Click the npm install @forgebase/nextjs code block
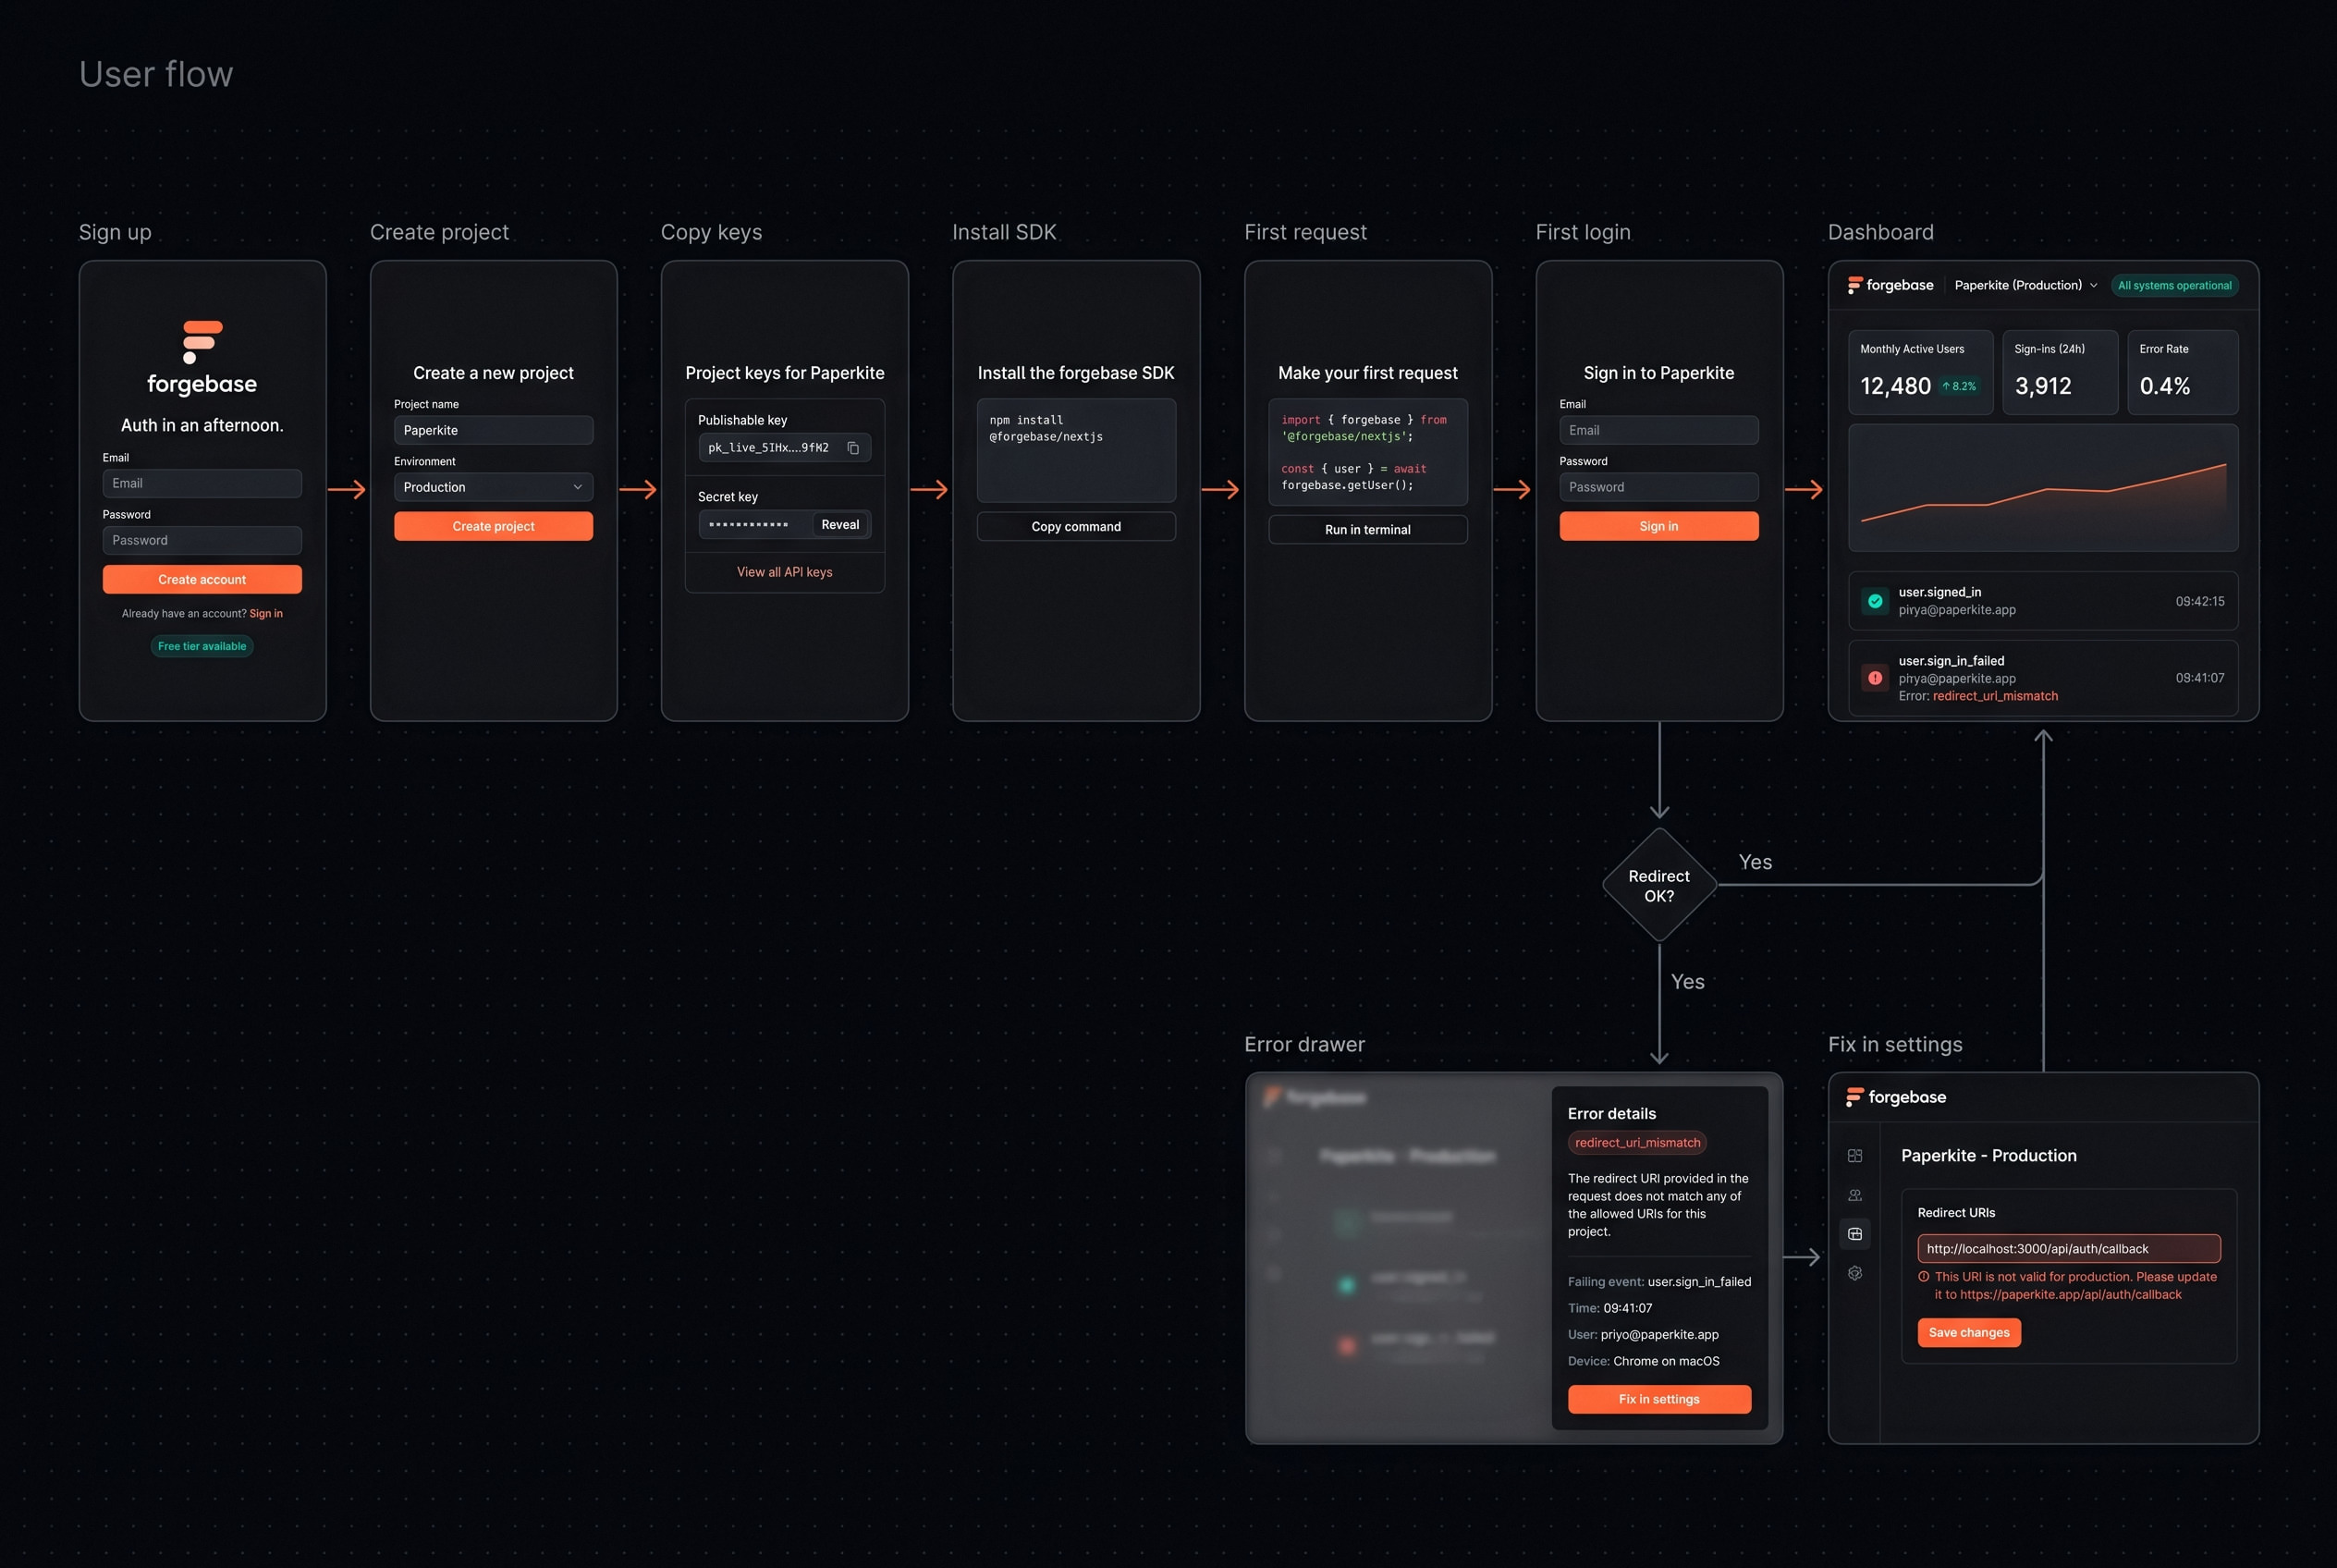The width and height of the screenshot is (2337, 1568). click(x=1076, y=450)
